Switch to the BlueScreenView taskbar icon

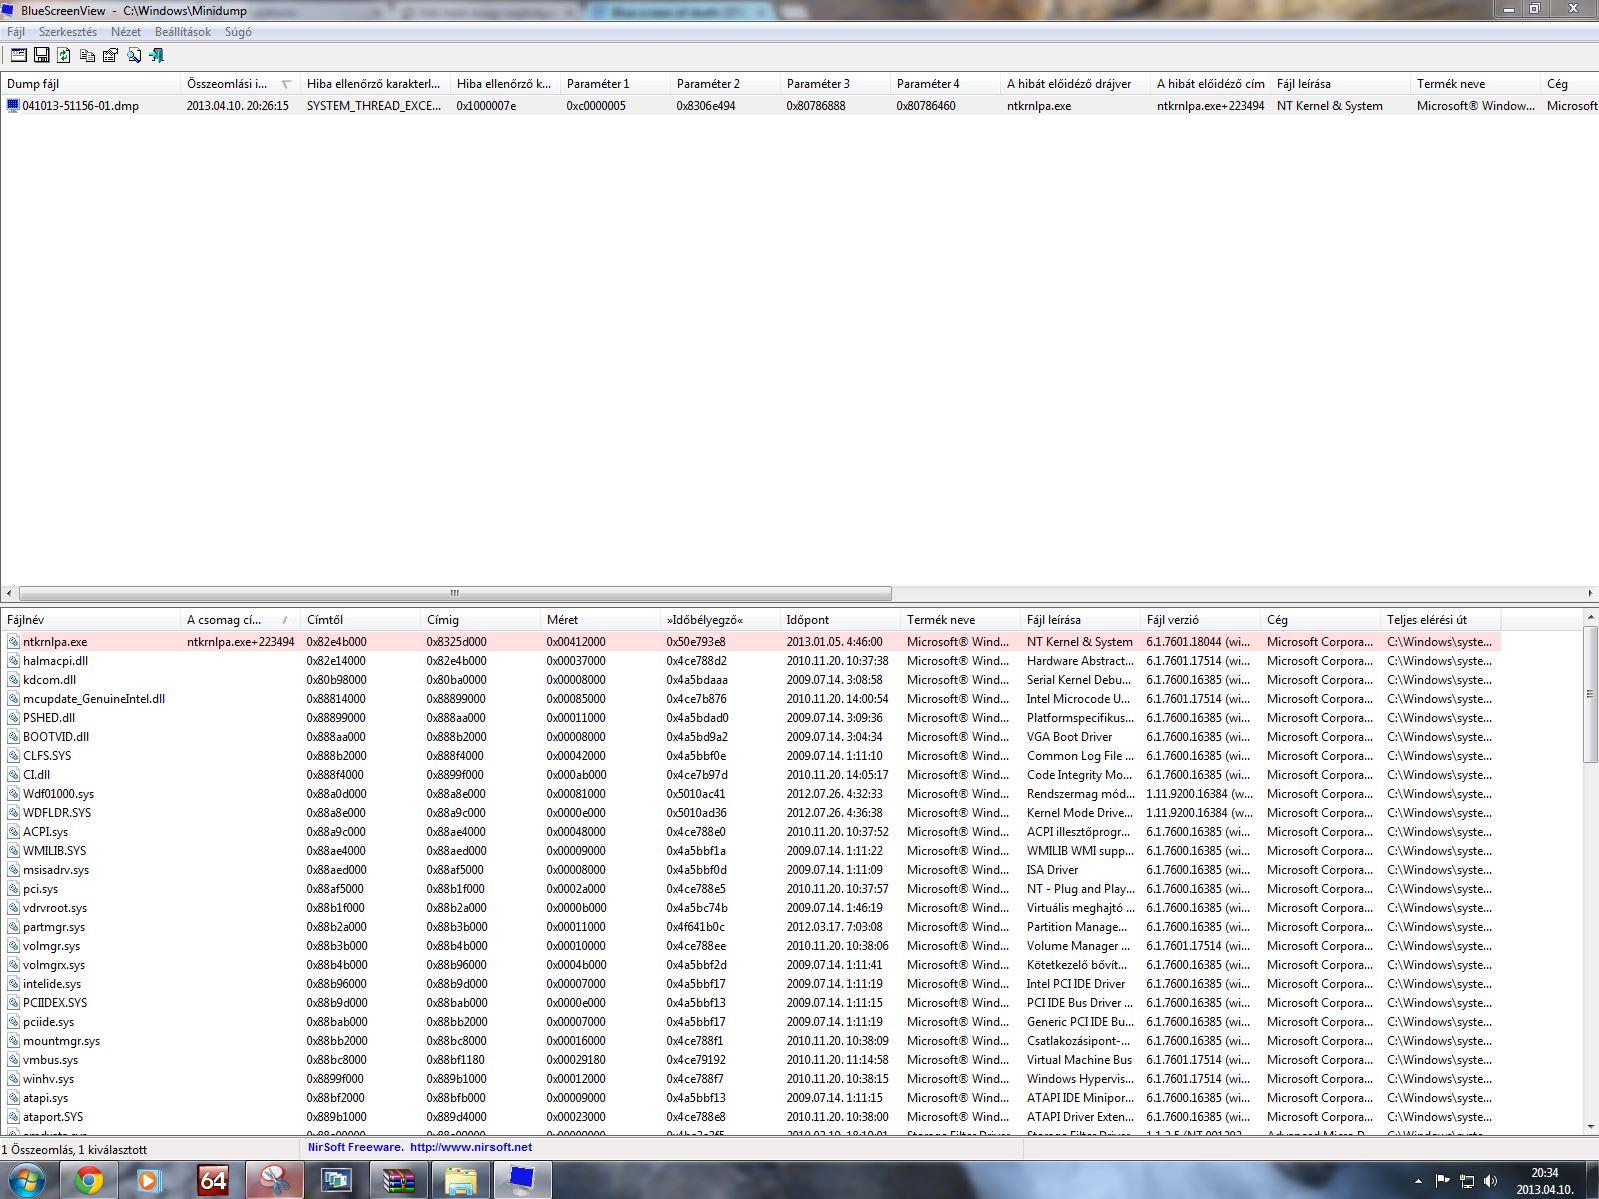pos(522,1181)
